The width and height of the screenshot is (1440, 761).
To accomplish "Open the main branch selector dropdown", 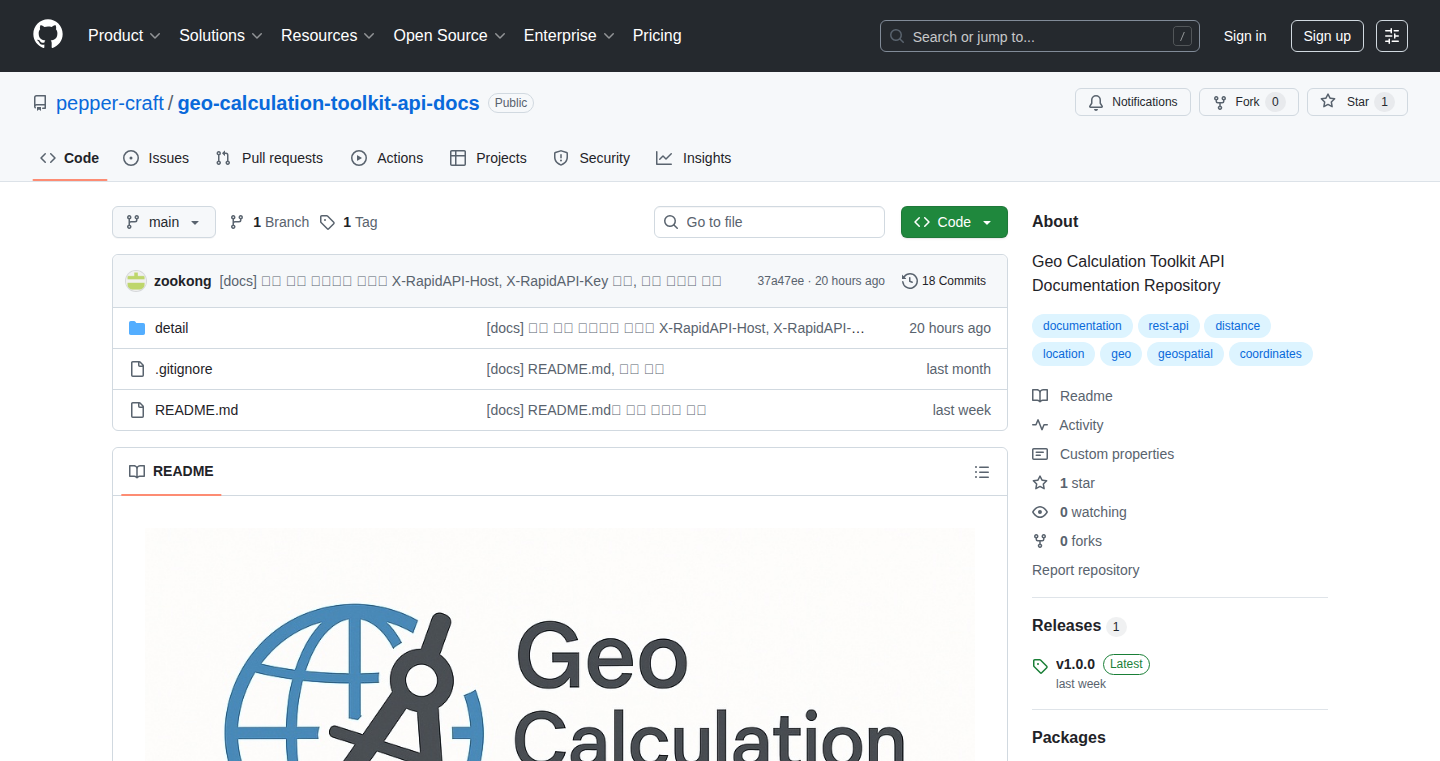I will (164, 222).
